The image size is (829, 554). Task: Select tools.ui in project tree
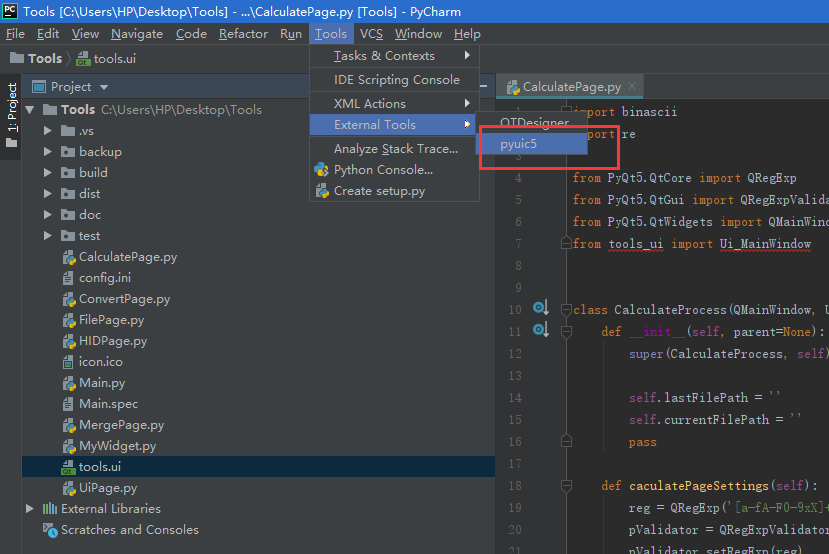(258, 467)
